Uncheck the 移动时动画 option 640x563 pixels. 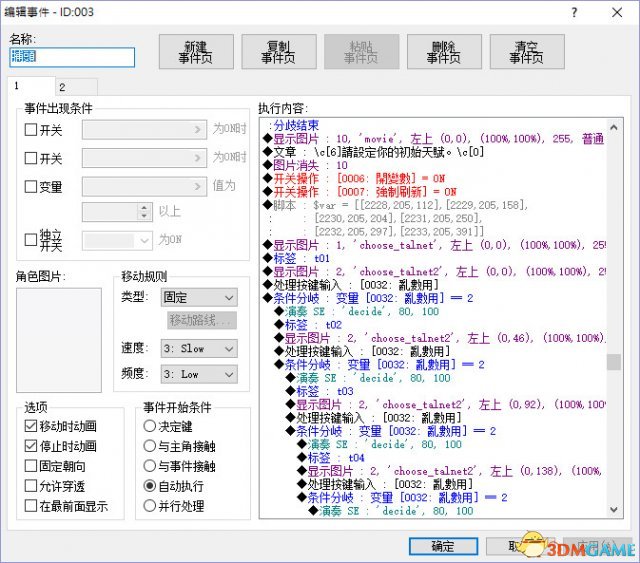point(30,427)
